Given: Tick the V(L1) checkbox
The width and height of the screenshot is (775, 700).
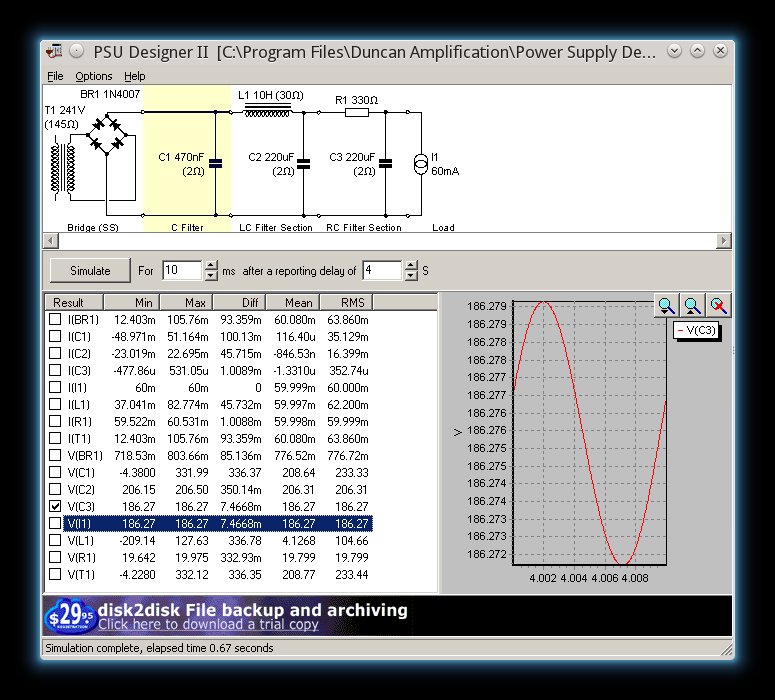Looking at the screenshot, I should point(55,540).
